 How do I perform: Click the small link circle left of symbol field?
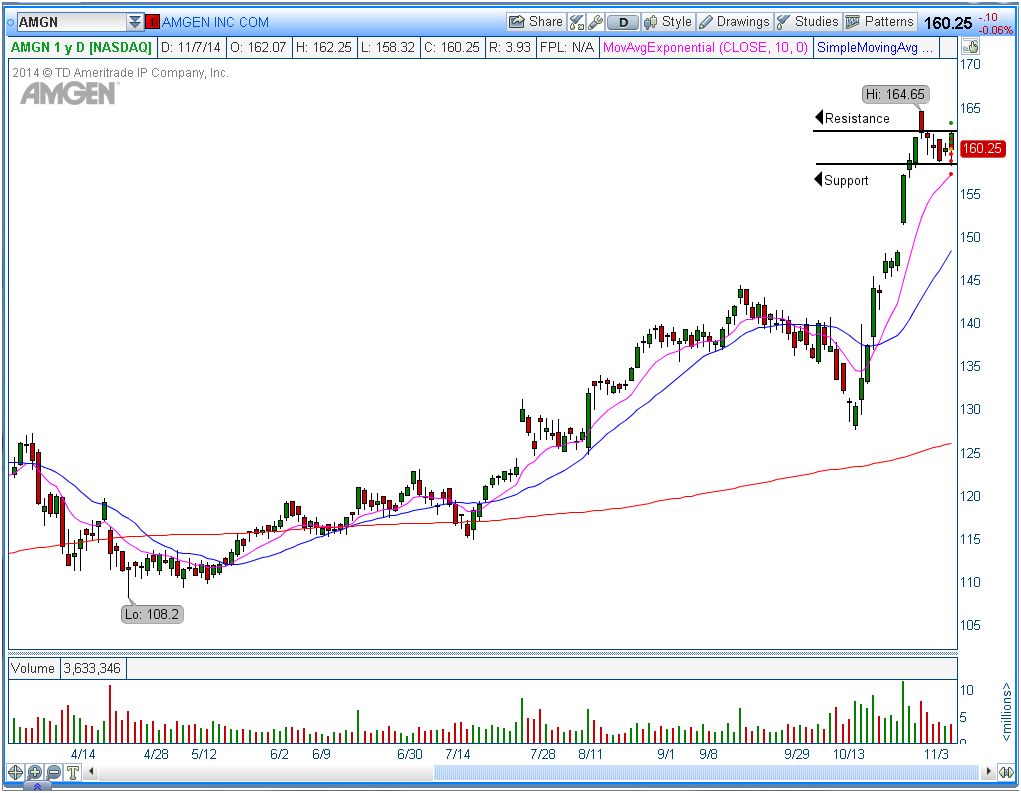[10, 23]
